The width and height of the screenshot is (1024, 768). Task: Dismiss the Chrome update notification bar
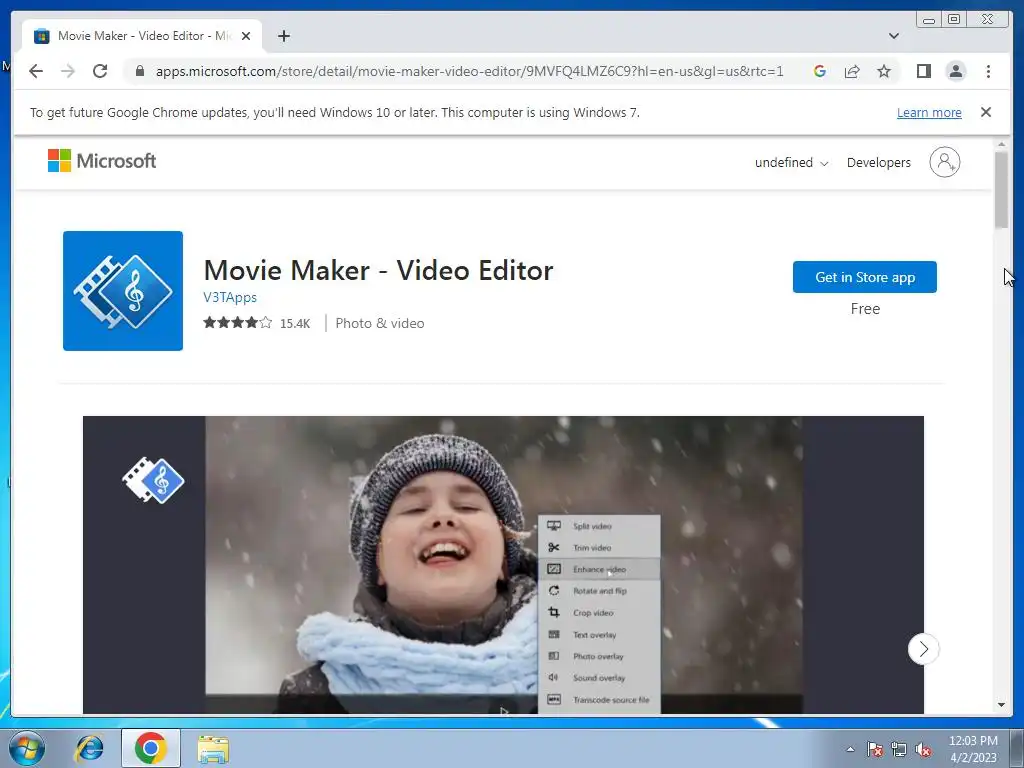coord(985,112)
